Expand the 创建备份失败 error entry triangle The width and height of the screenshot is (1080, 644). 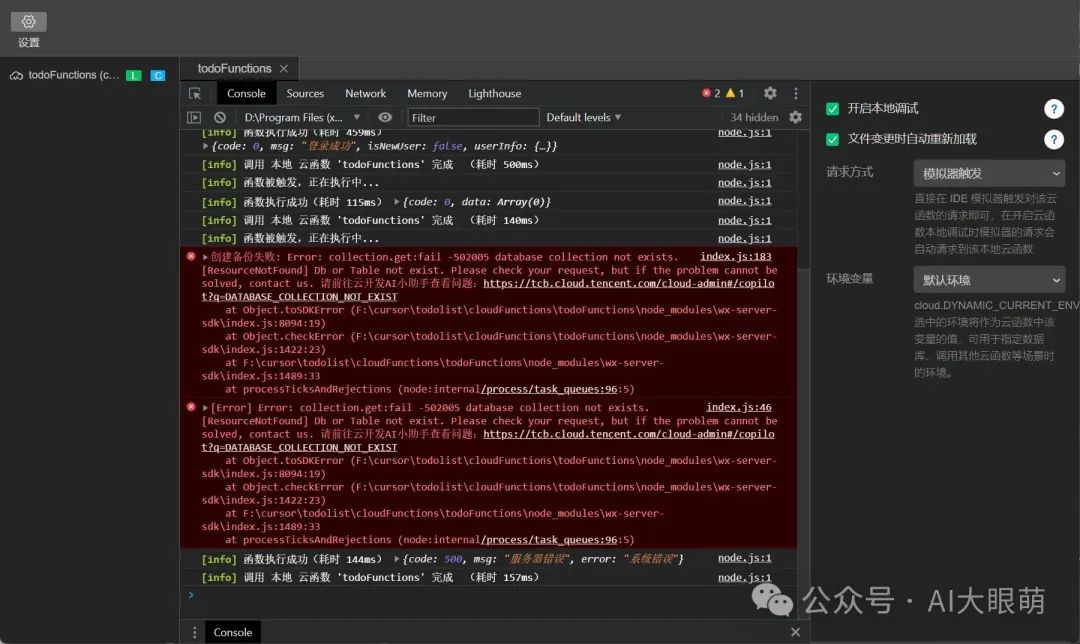206,257
